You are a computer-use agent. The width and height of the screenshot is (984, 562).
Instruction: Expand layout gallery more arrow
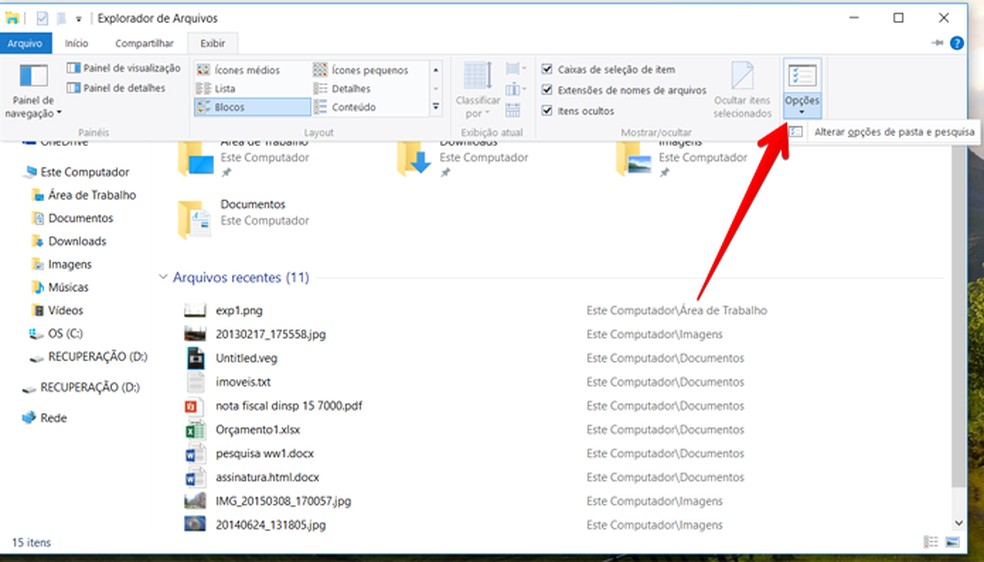(x=436, y=107)
